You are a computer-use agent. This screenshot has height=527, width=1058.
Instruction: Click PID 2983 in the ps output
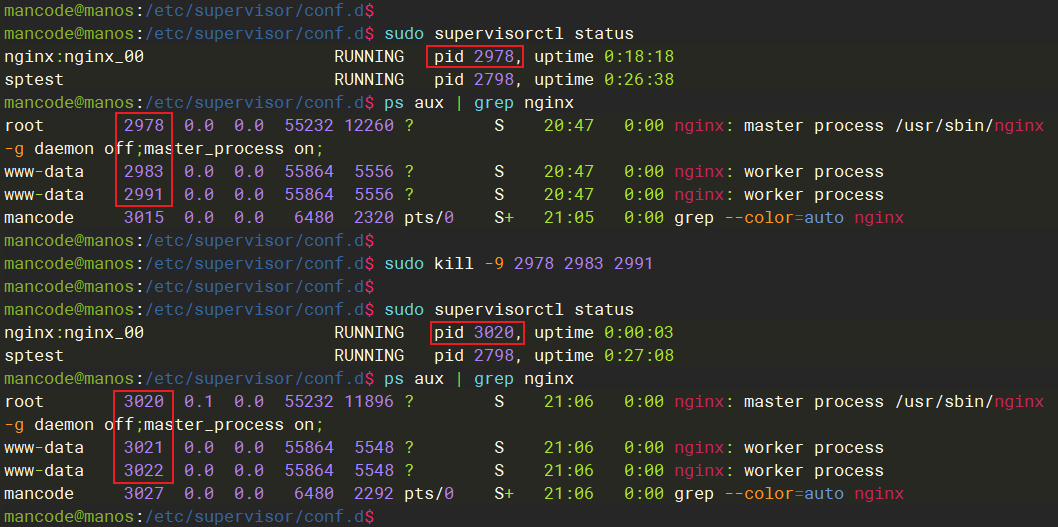(144, 172)
